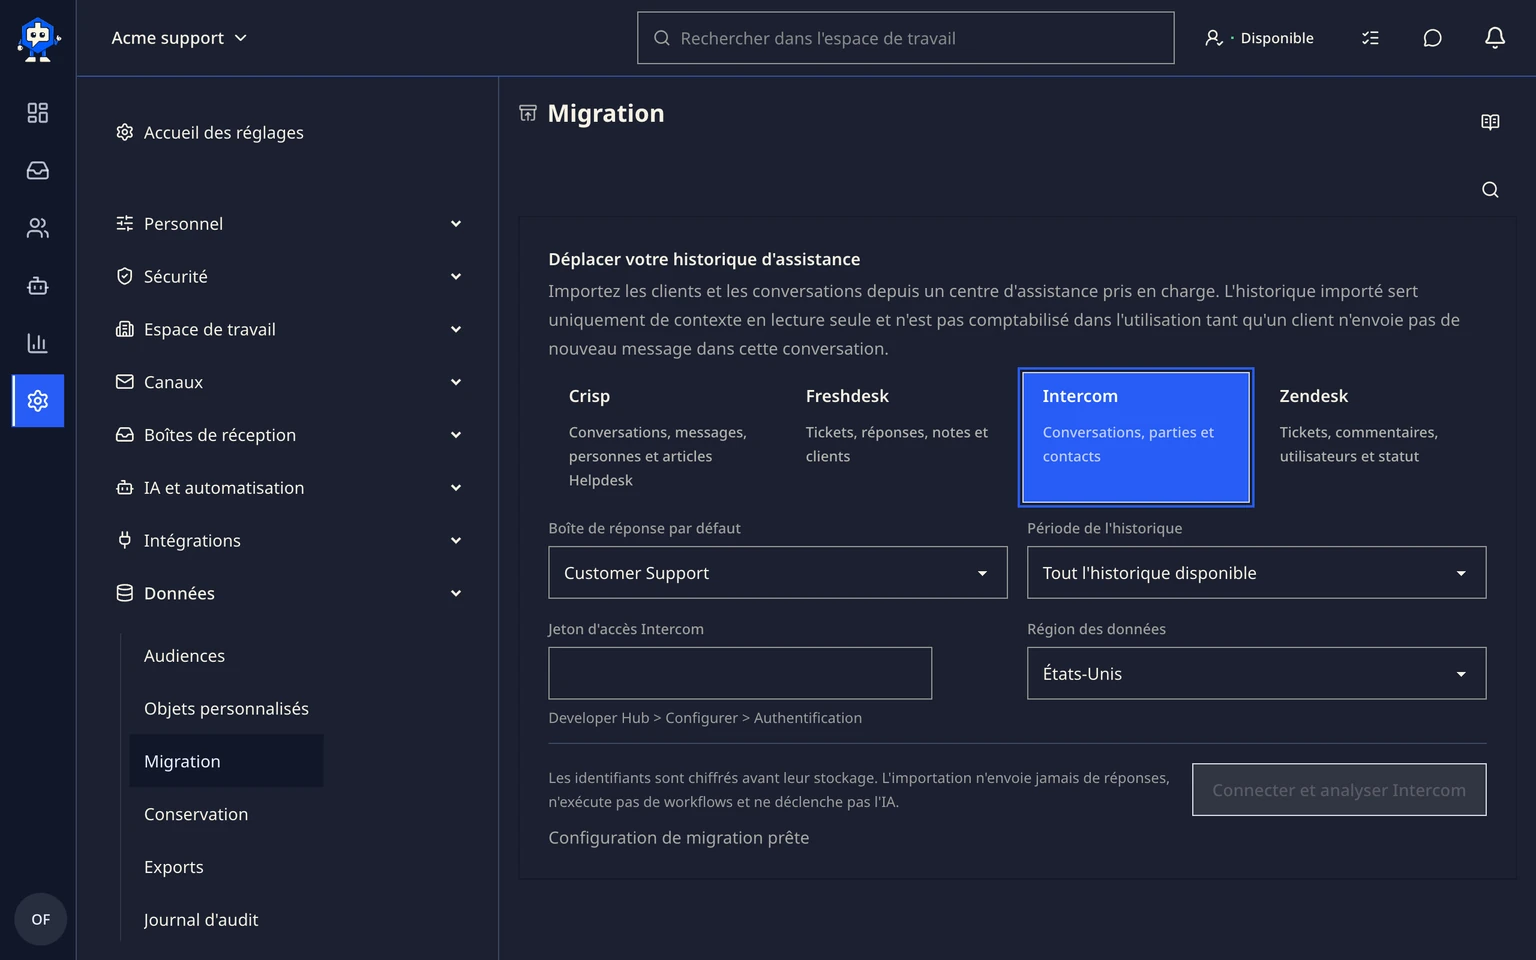Click the OF user avatar
This screenshot has width=1536, height=960.
click(x=41, y=919)
